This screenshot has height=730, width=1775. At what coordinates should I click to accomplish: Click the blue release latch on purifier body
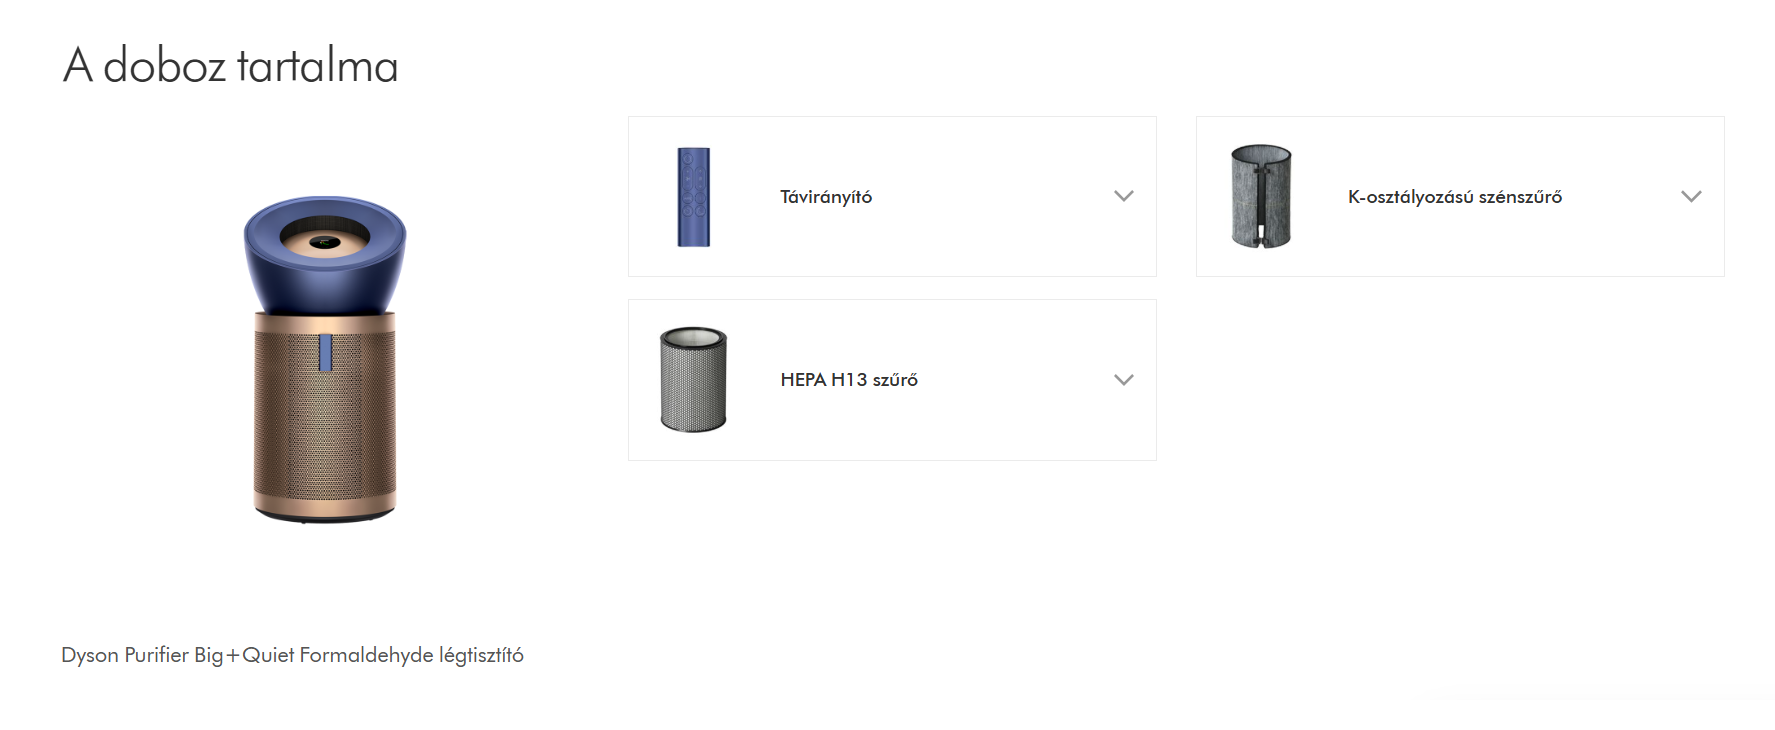click(x=325, y=352)
